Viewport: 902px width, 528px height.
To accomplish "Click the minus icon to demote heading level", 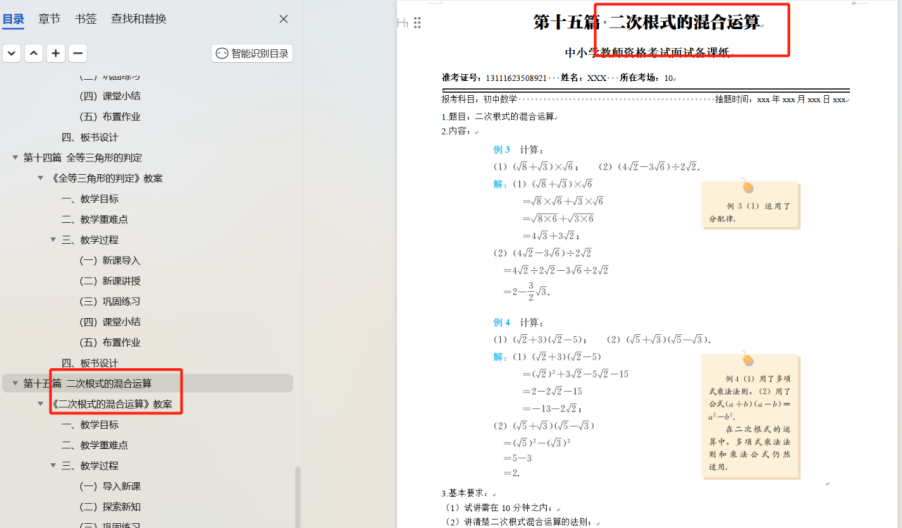I will 78,53.
